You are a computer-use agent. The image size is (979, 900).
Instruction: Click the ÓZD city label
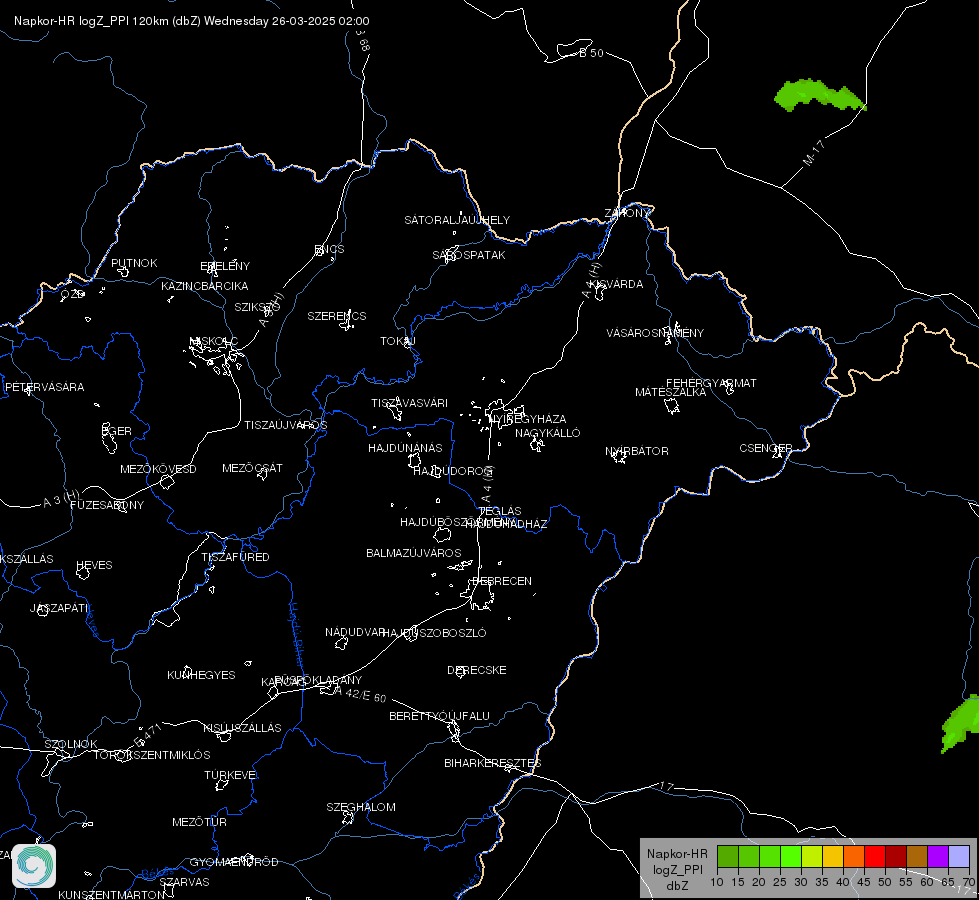pyautogui.click(x=72, y=294)
